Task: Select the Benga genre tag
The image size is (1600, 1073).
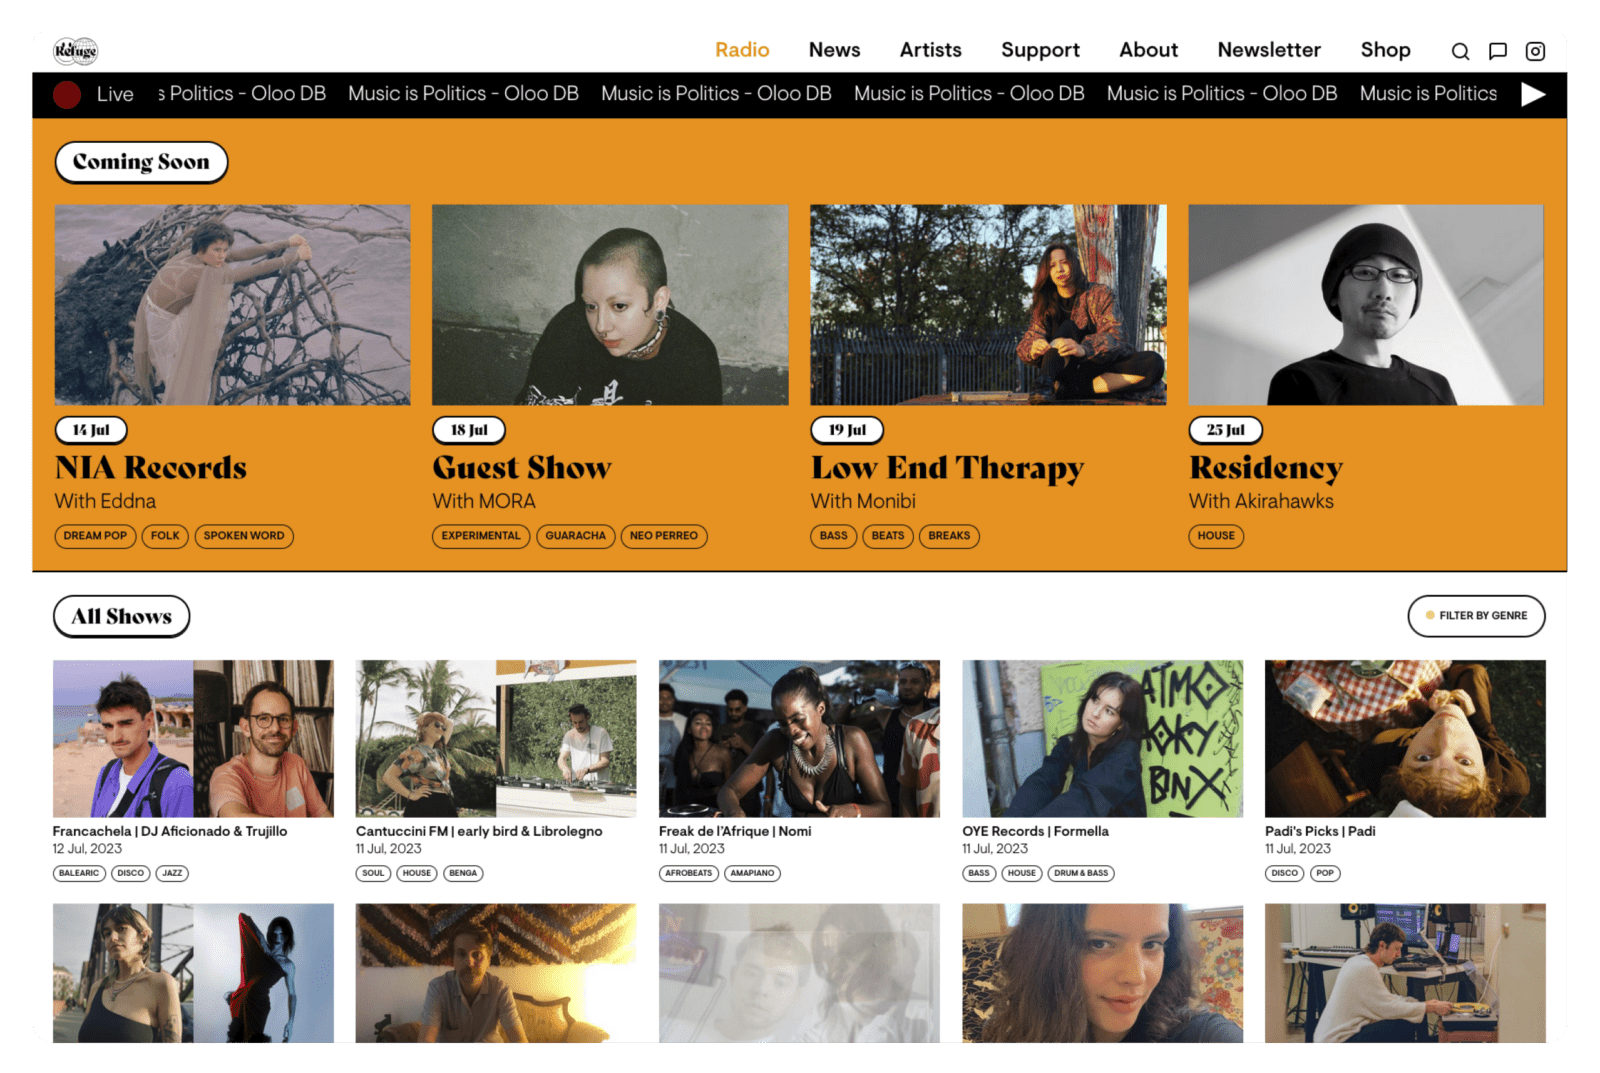Action: click(463, 873)
